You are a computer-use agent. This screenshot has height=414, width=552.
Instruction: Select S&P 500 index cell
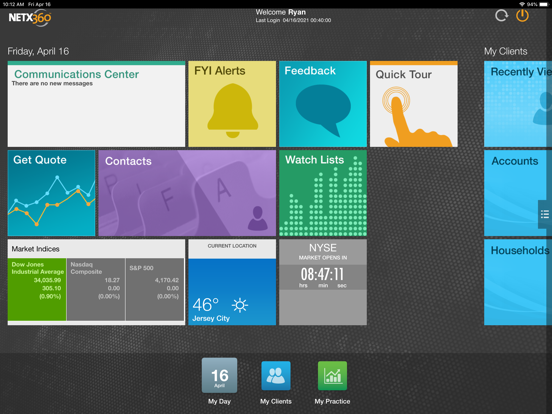tap(155, 289)
